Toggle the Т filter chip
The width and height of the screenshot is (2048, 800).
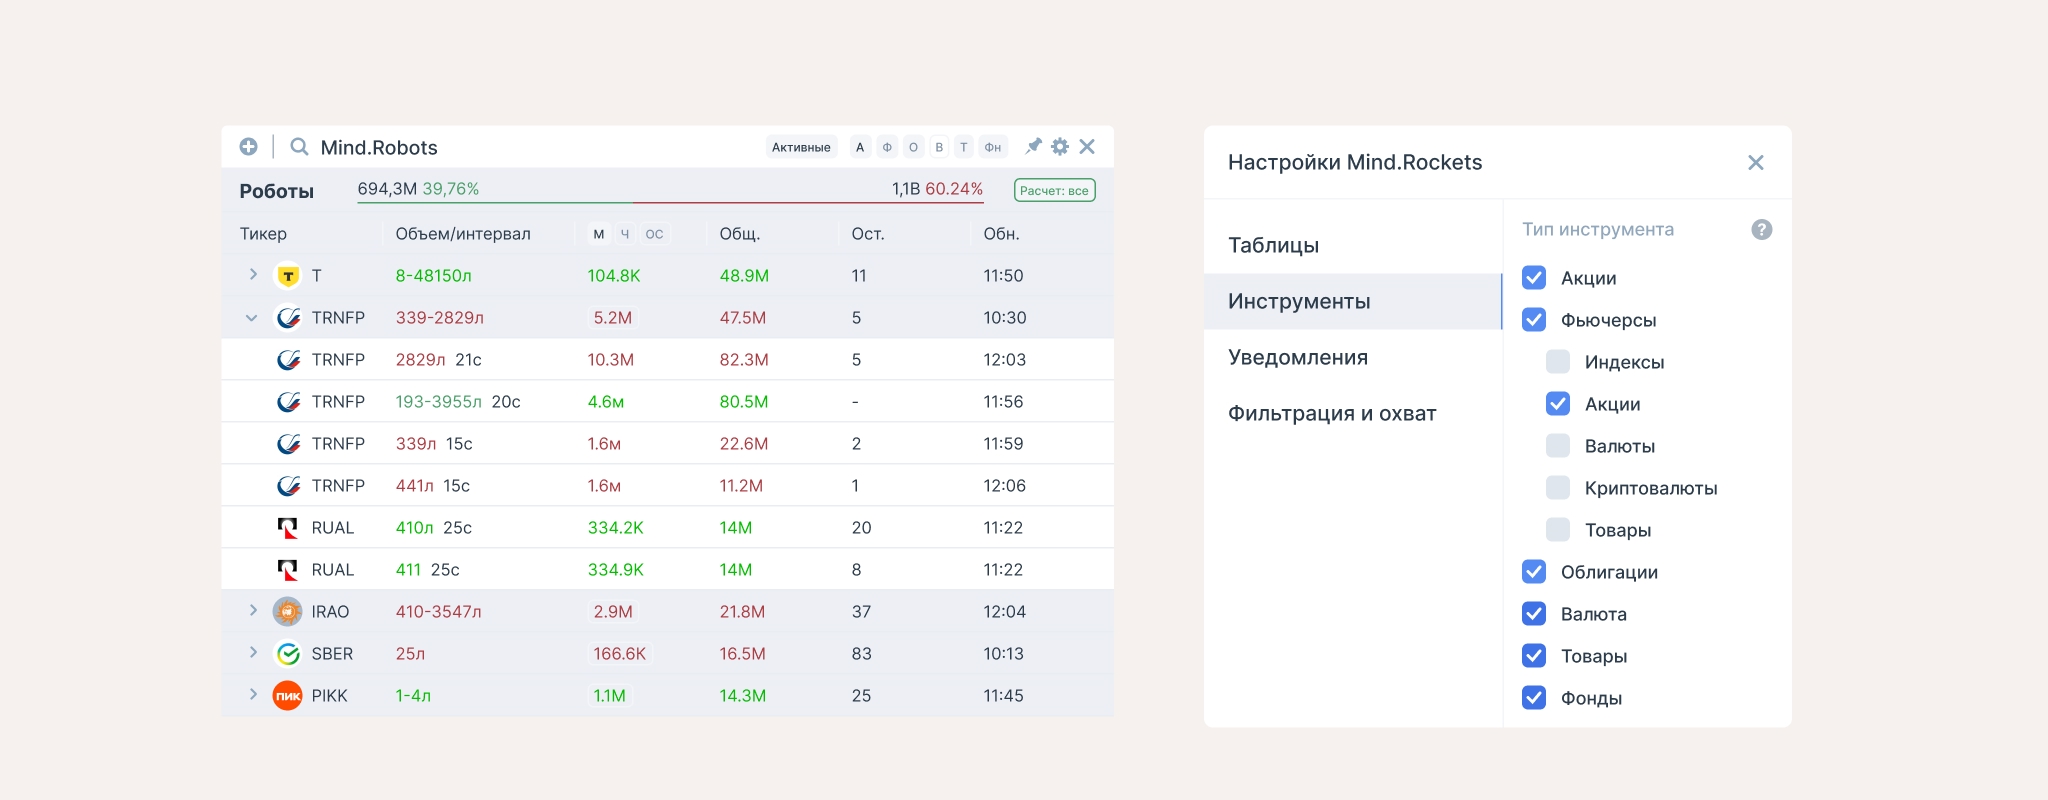point(964,147)
